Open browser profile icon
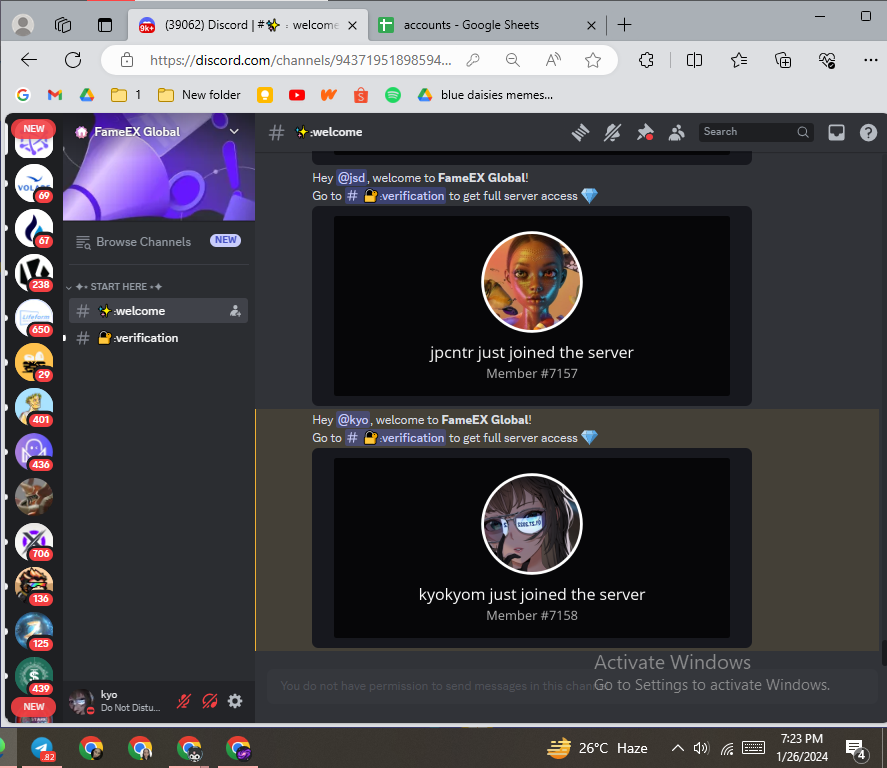Screen dimensions: 887x768 (x=23, y=25)
